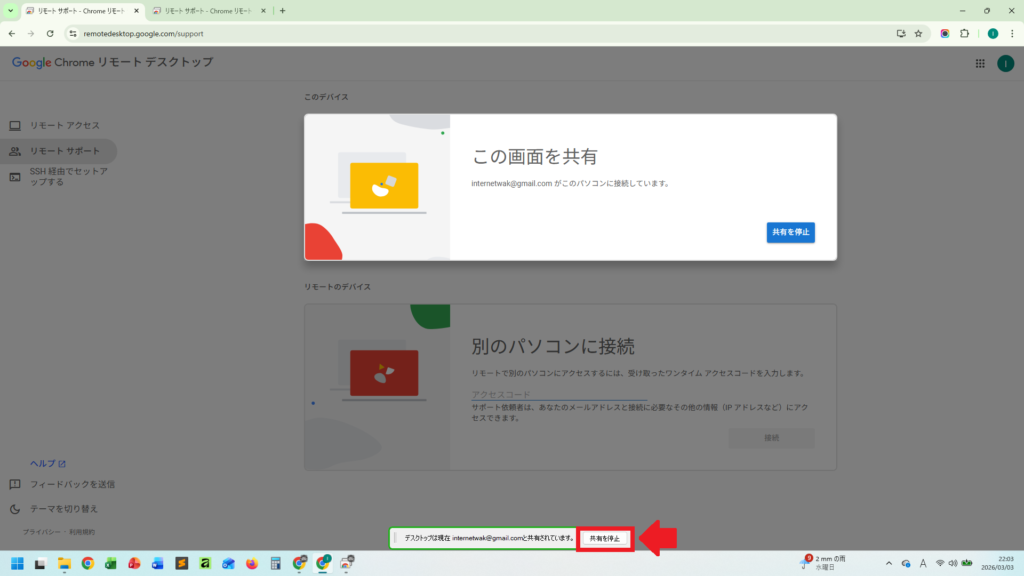Click the view site information icon in address bar
The width and height of the screenshot is (1024, 576).
click(x=72, y=33)
